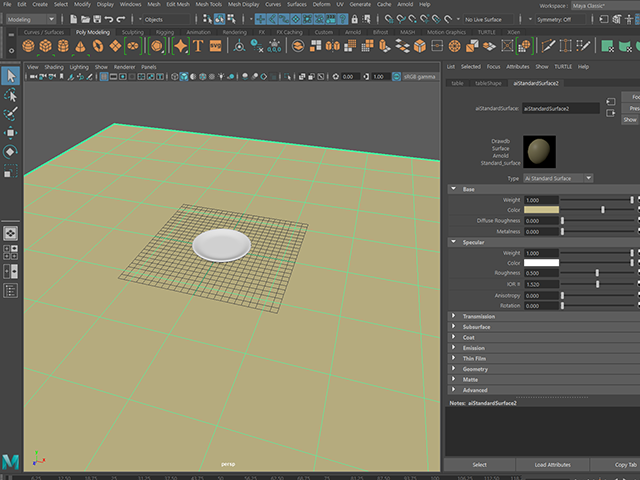Expand the Emission section

coord(453,348)
